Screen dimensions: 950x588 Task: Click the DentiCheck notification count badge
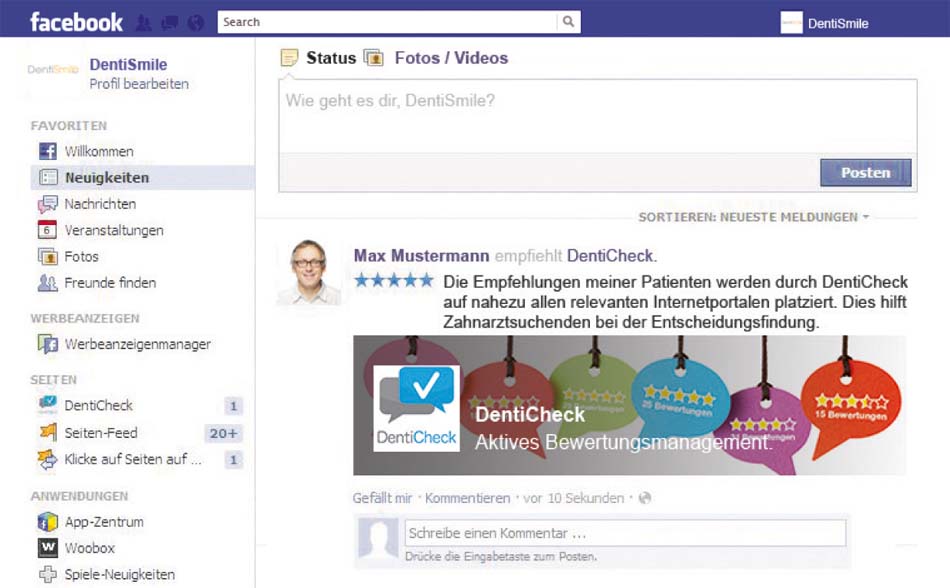(x=233, y=406)
